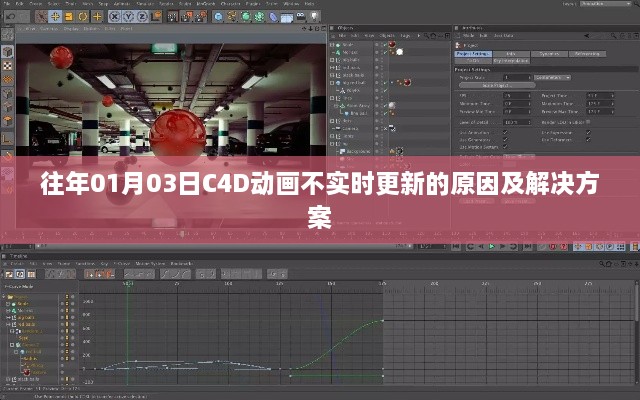Expand the third row null object
The width and height of the screenshot is (640, 400).
pyautogui.click(x=332, y=60)
